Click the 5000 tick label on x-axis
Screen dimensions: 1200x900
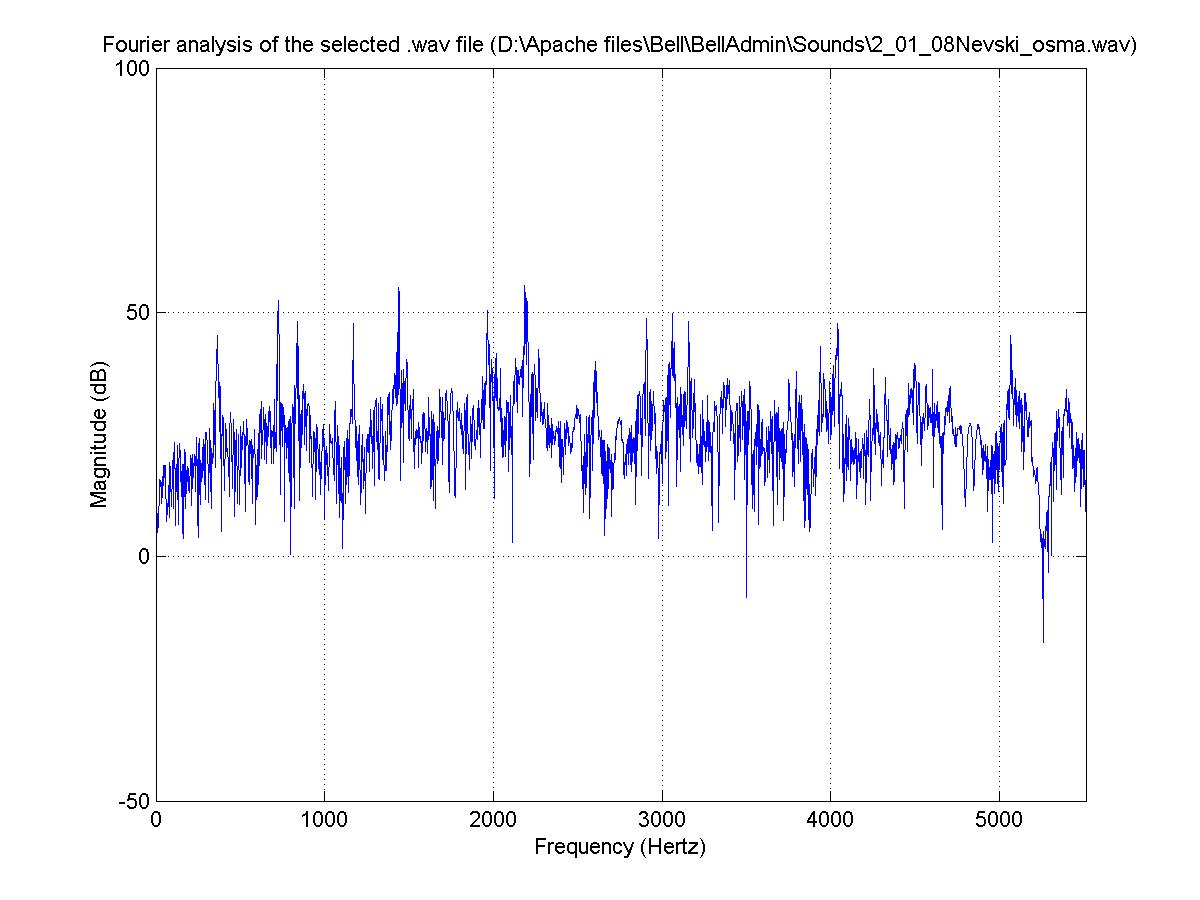pyautogui.click(x=998, y=818)
